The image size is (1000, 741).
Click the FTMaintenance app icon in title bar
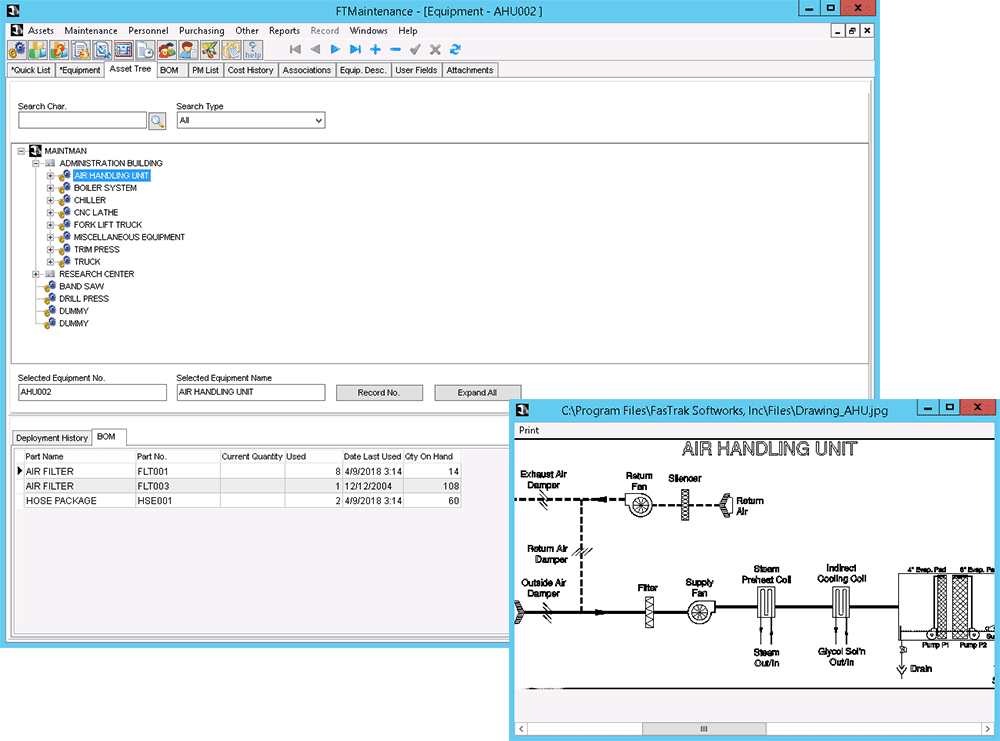coord(13,11)
